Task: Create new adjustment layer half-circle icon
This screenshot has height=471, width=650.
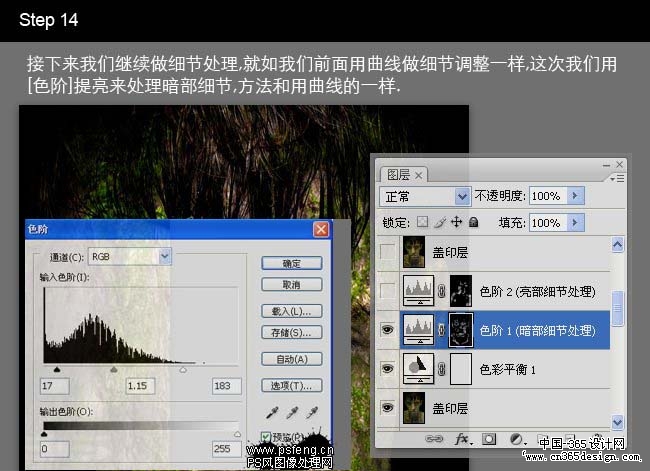Action: click(x=516, y=439)
